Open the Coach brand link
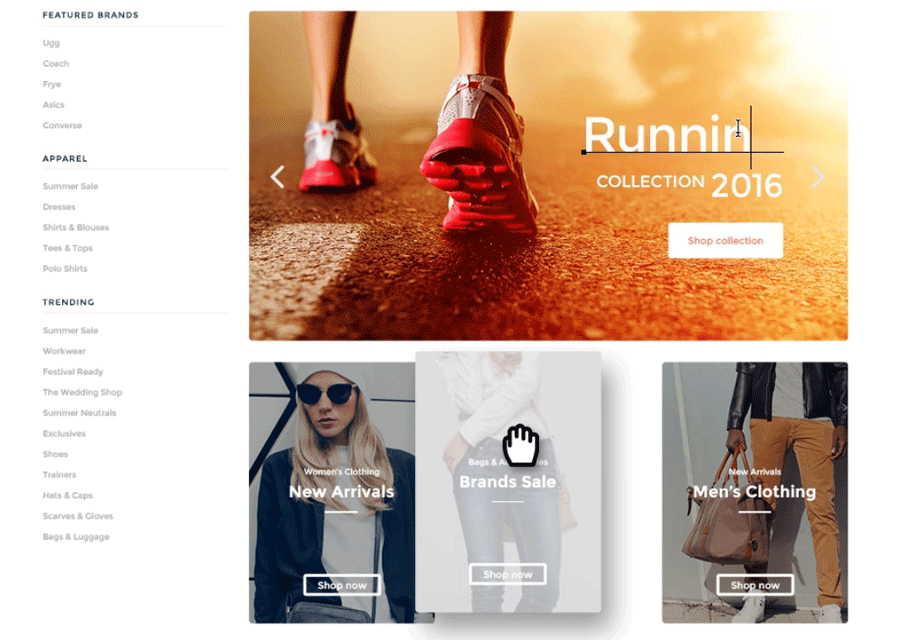900x640 pixels. pos(56,64)
